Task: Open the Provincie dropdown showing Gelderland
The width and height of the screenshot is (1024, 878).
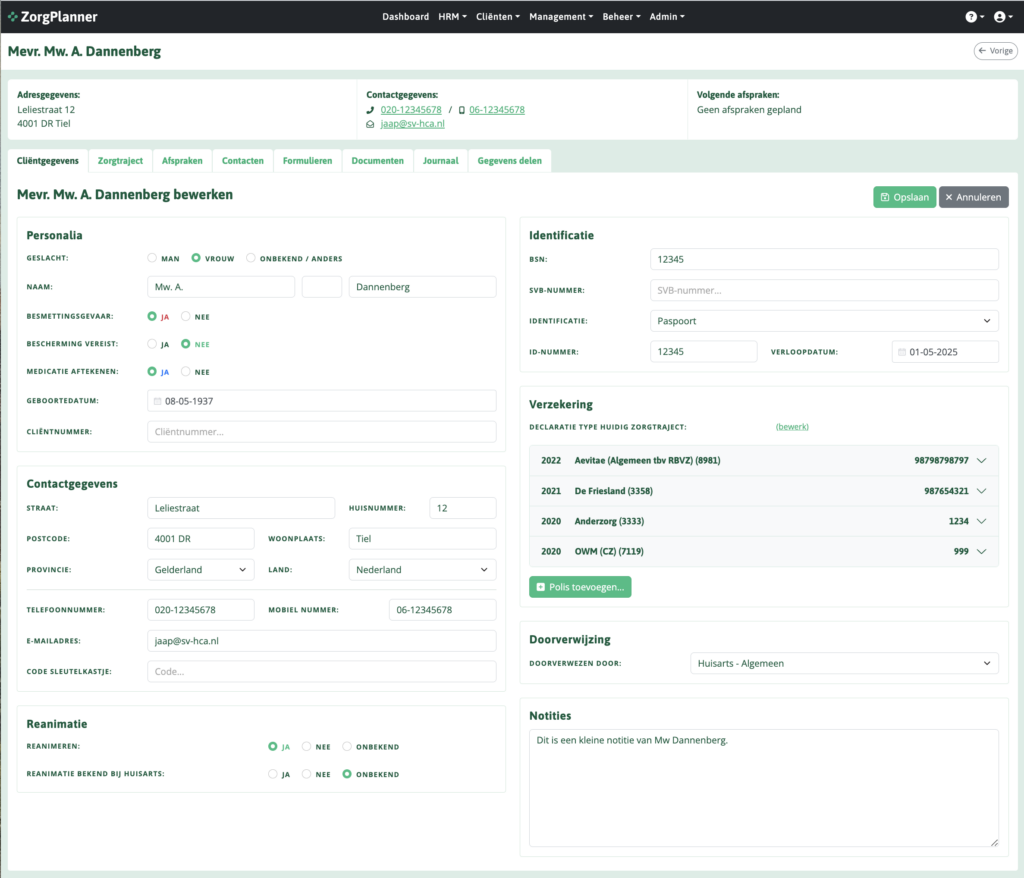Action: 200,570
